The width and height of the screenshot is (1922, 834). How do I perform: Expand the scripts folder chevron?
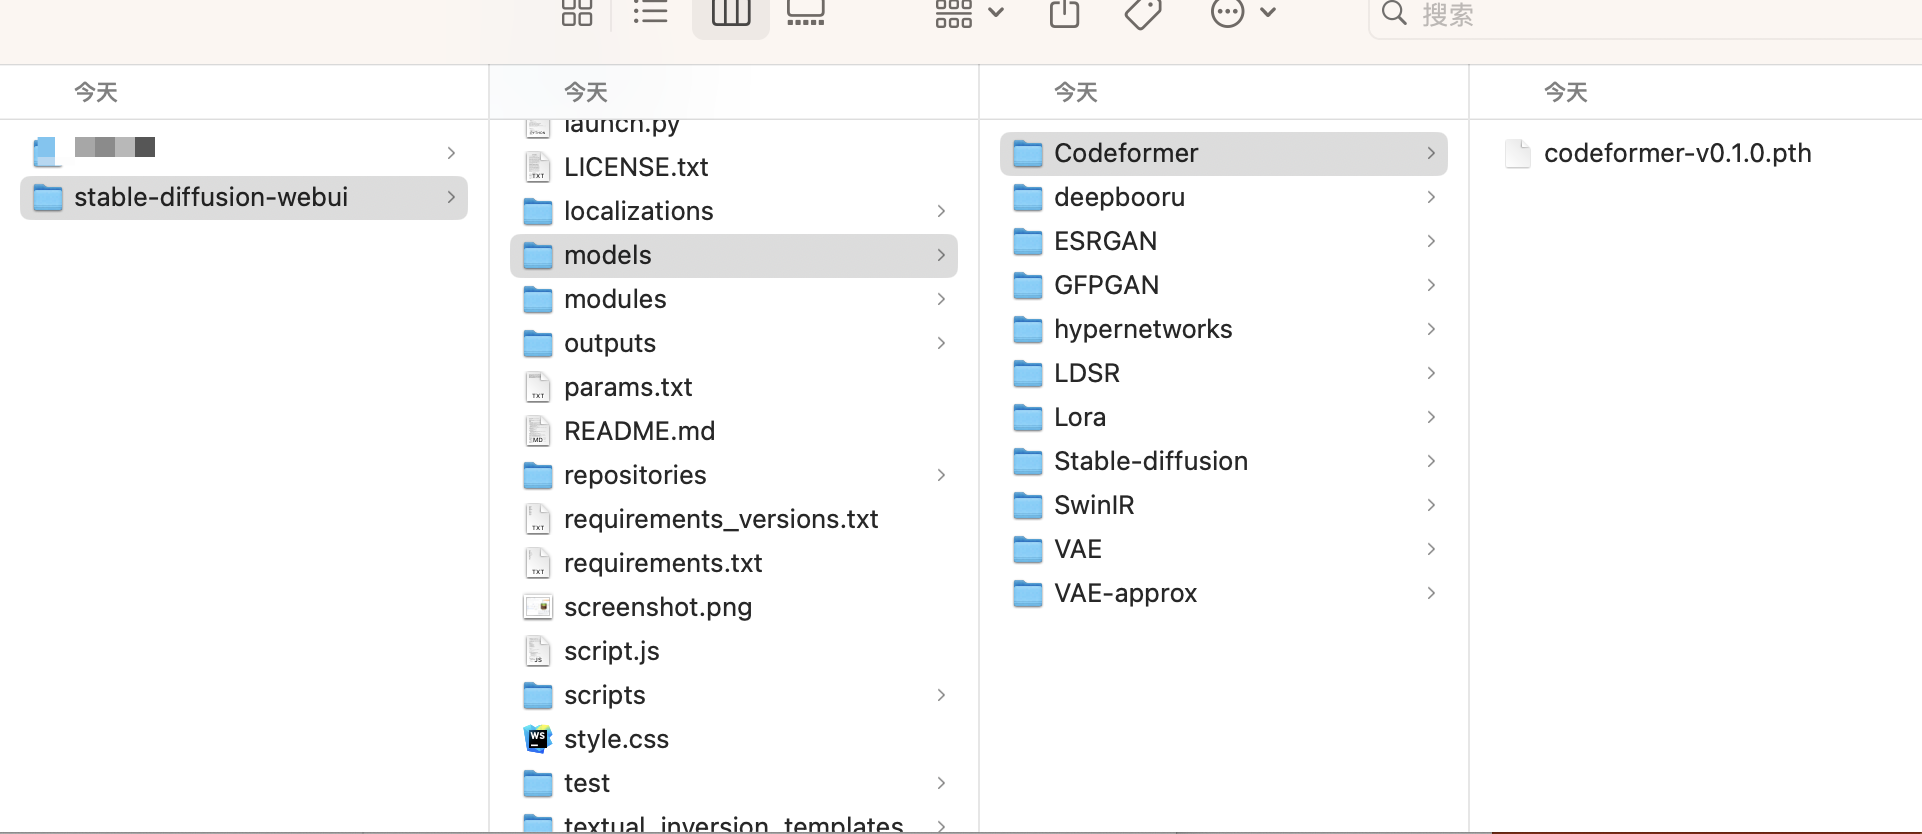[941, 695]
